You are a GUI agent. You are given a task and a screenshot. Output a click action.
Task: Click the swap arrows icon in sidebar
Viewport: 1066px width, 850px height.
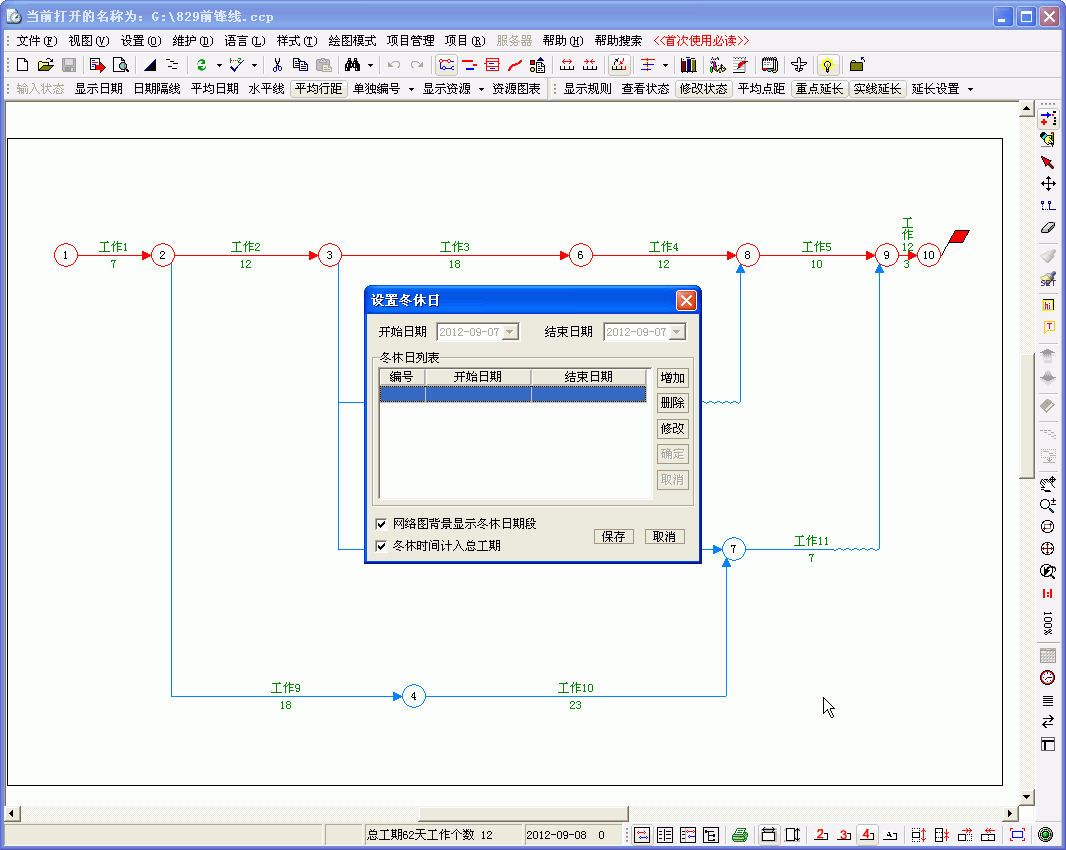[1048, 721]
